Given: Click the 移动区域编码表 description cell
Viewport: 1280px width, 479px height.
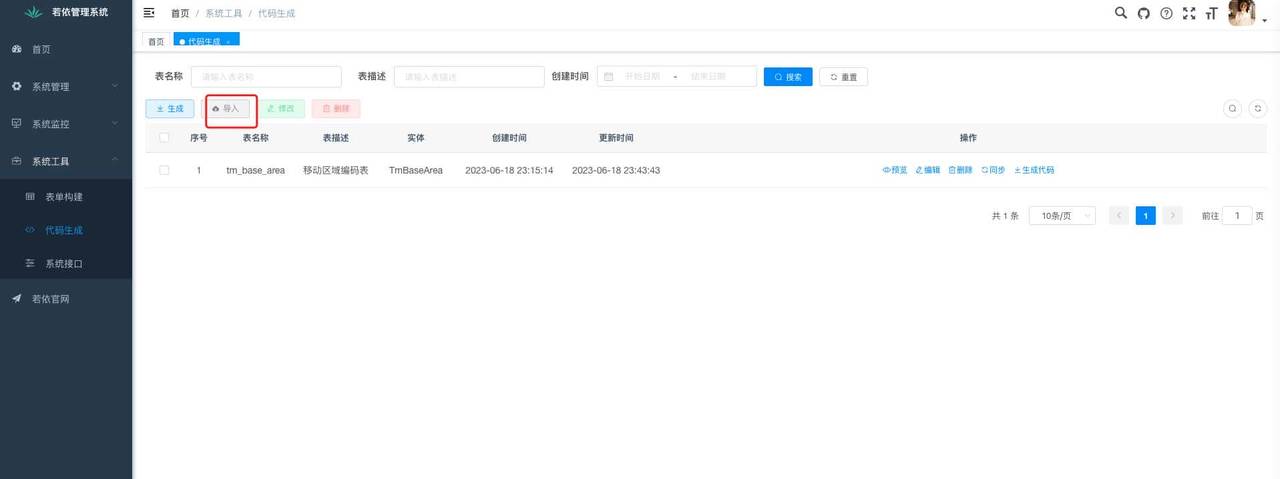Looking at the screenshot, I should coord(335,170).
